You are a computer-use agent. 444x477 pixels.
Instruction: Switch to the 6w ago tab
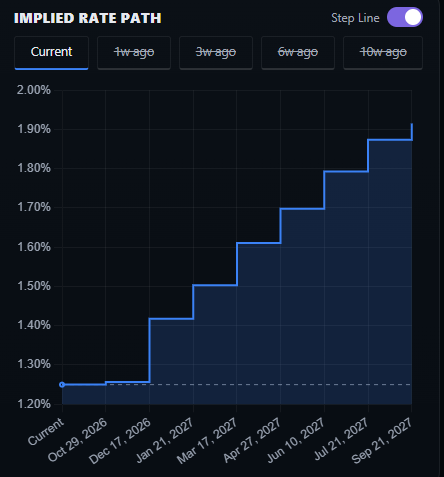point(298,52)
